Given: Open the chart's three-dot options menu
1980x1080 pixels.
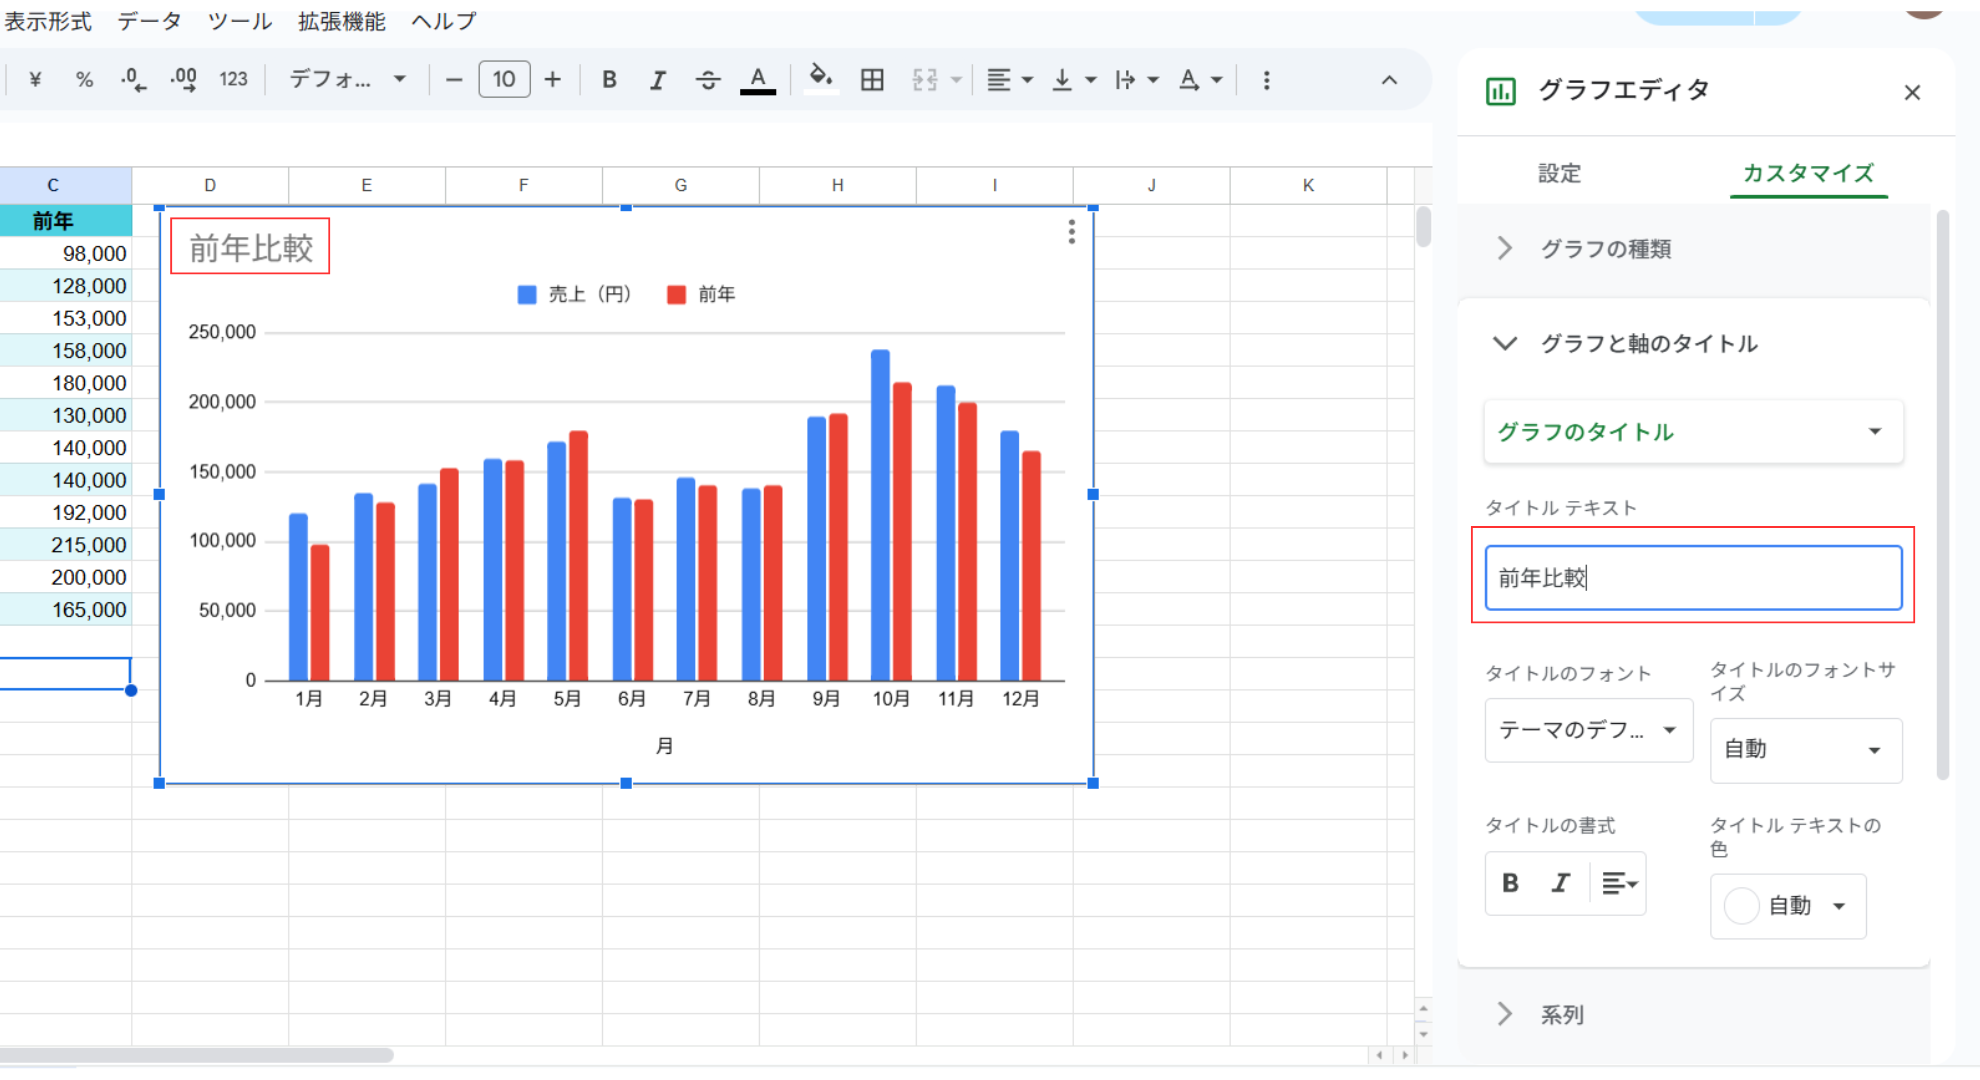Looking at the screenshot, I should (x=1071, y=232).
